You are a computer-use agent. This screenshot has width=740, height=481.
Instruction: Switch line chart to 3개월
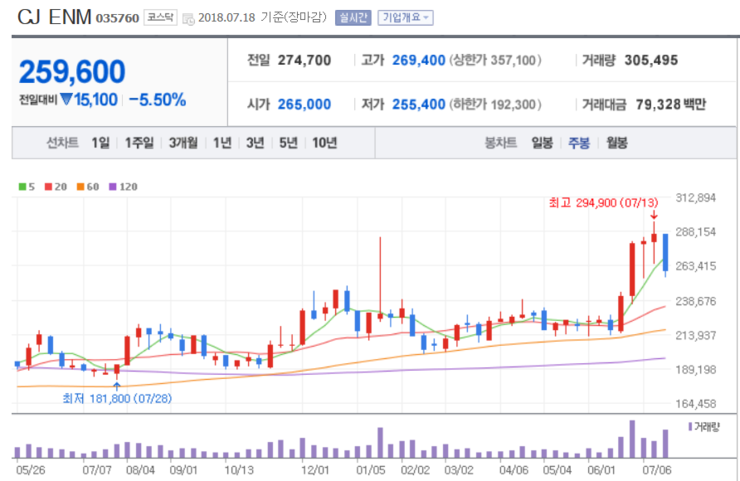tap(183, 143)
